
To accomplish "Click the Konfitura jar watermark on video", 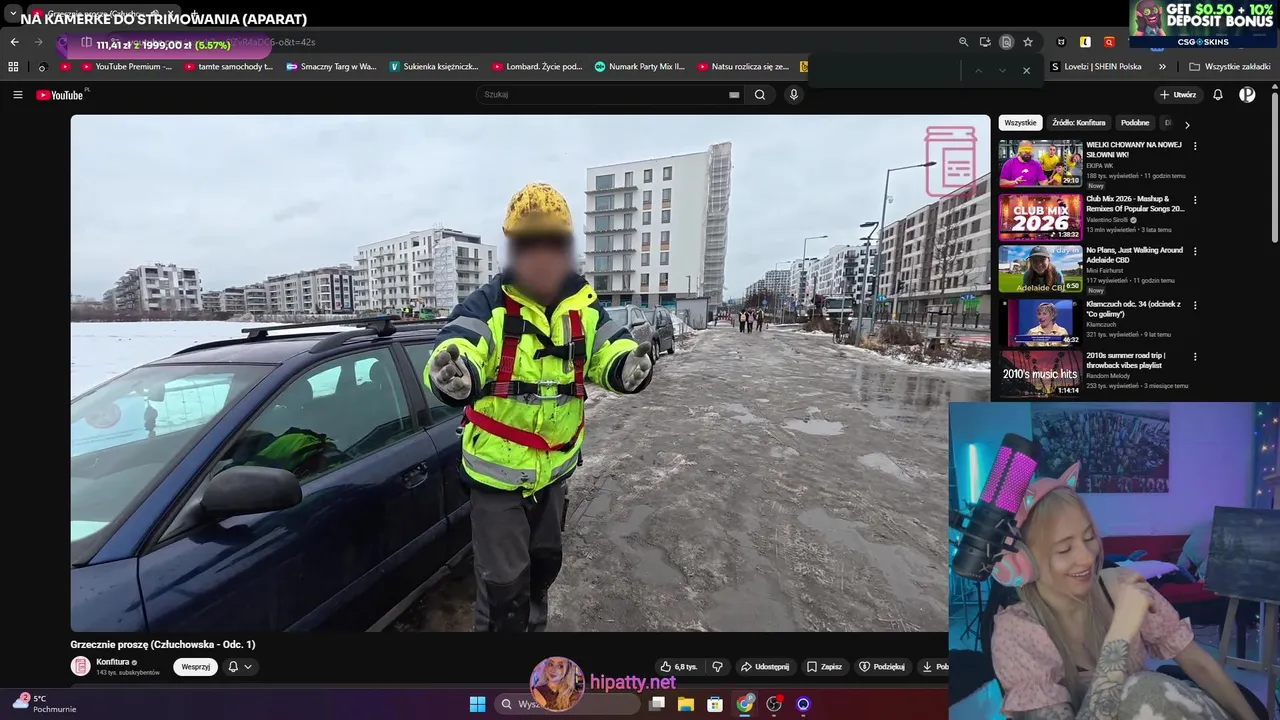I will tap(950, 160).
